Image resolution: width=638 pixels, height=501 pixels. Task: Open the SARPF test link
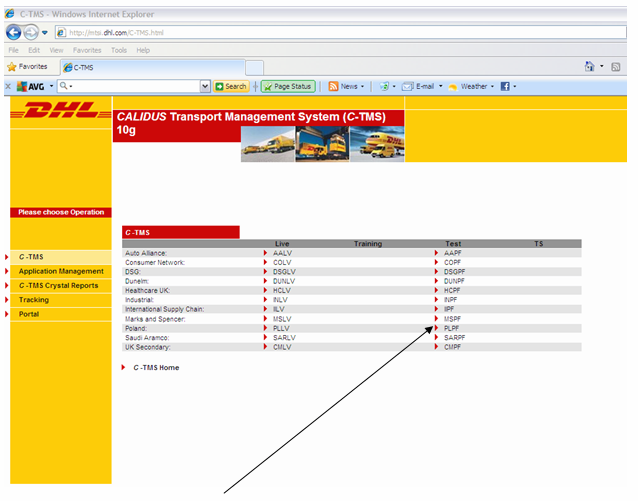454,338
